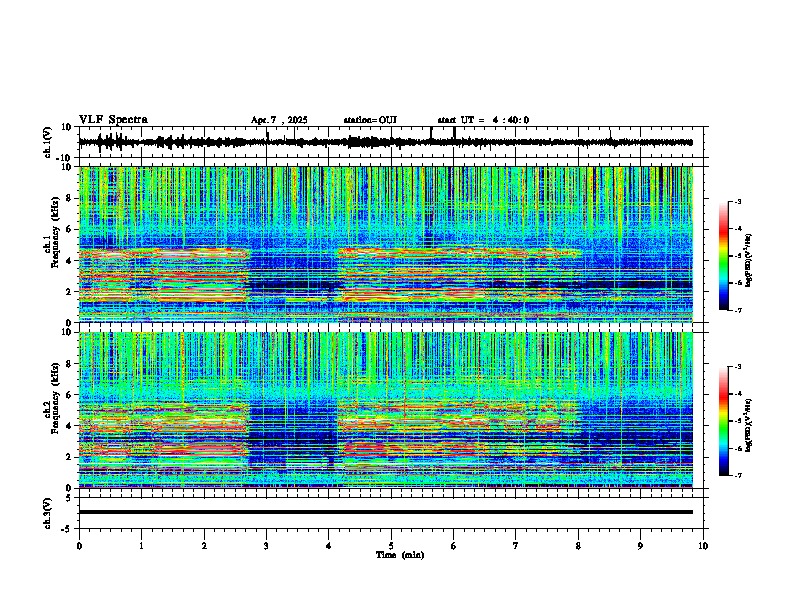Click the time axis tick label "5"
Viewport: 792px width, 612px height.
click(391, 546)
